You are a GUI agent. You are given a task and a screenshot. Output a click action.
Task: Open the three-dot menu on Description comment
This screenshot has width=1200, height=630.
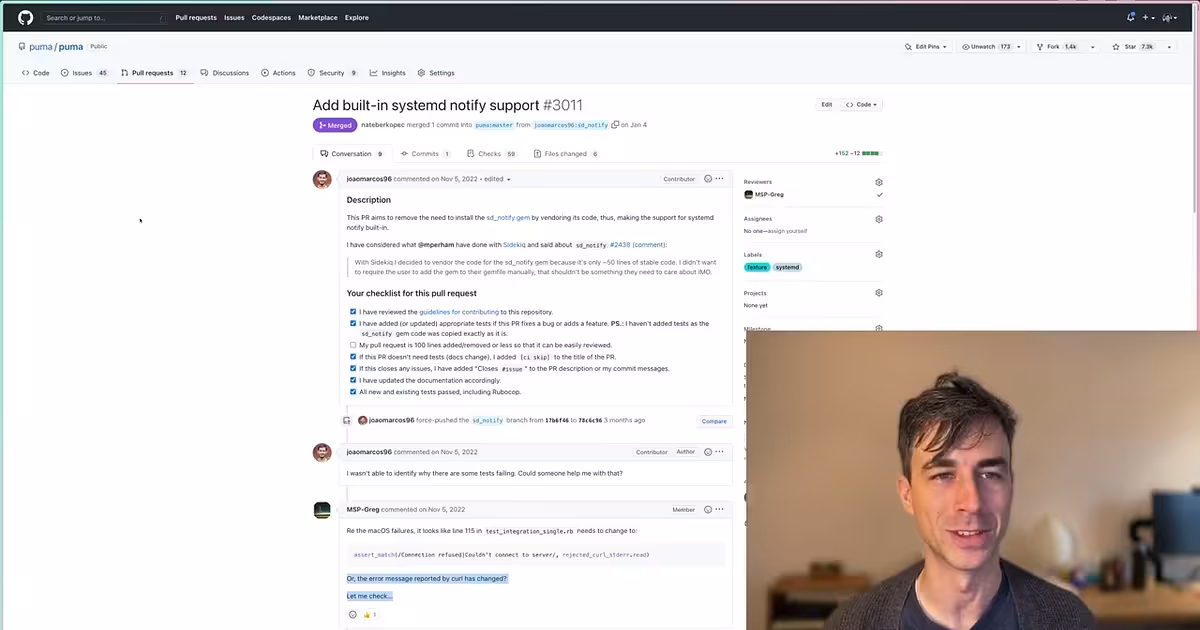pos(720,179)
